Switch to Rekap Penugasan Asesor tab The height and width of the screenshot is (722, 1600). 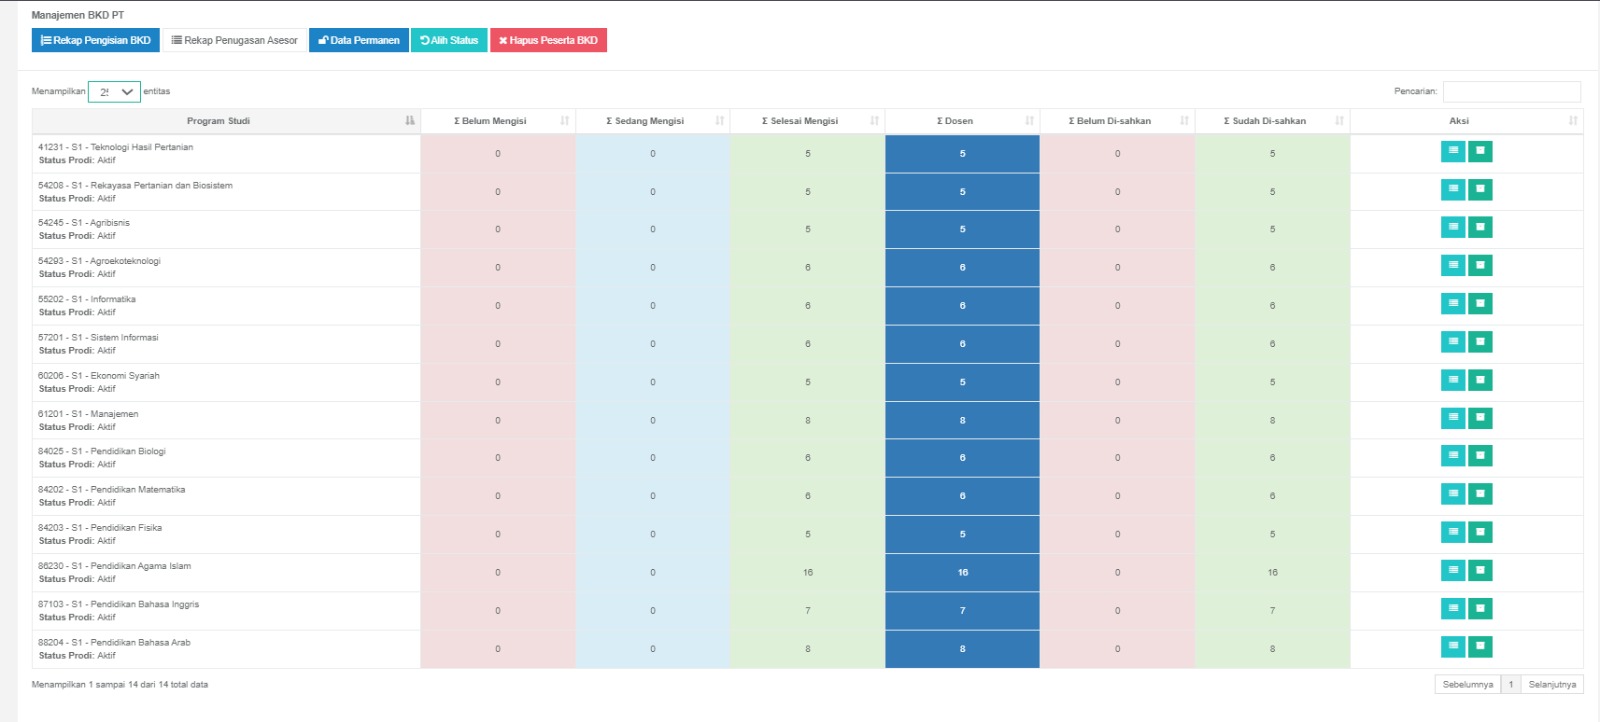click(x=234, y=40)
